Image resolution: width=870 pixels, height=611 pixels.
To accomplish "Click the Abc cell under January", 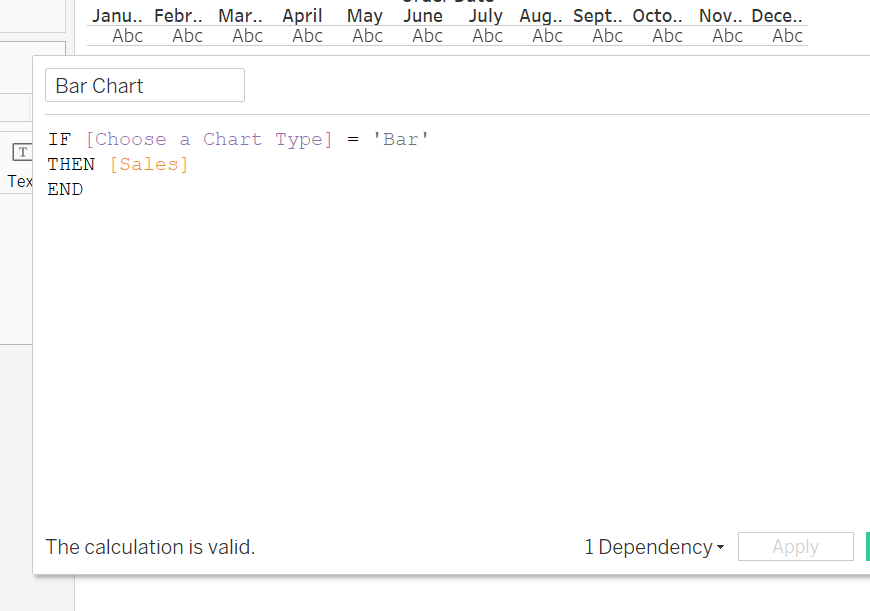I will click(128, 36).
